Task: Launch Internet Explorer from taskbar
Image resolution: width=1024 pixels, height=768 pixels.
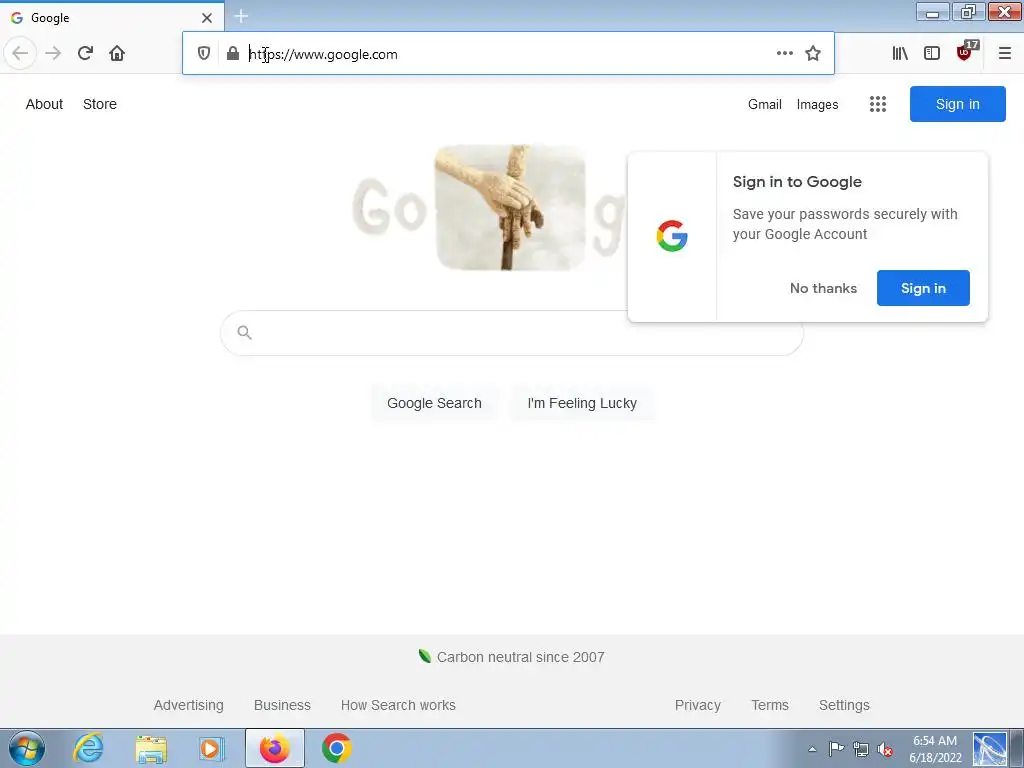Action: pyautogui.click(x=88, y=748)
